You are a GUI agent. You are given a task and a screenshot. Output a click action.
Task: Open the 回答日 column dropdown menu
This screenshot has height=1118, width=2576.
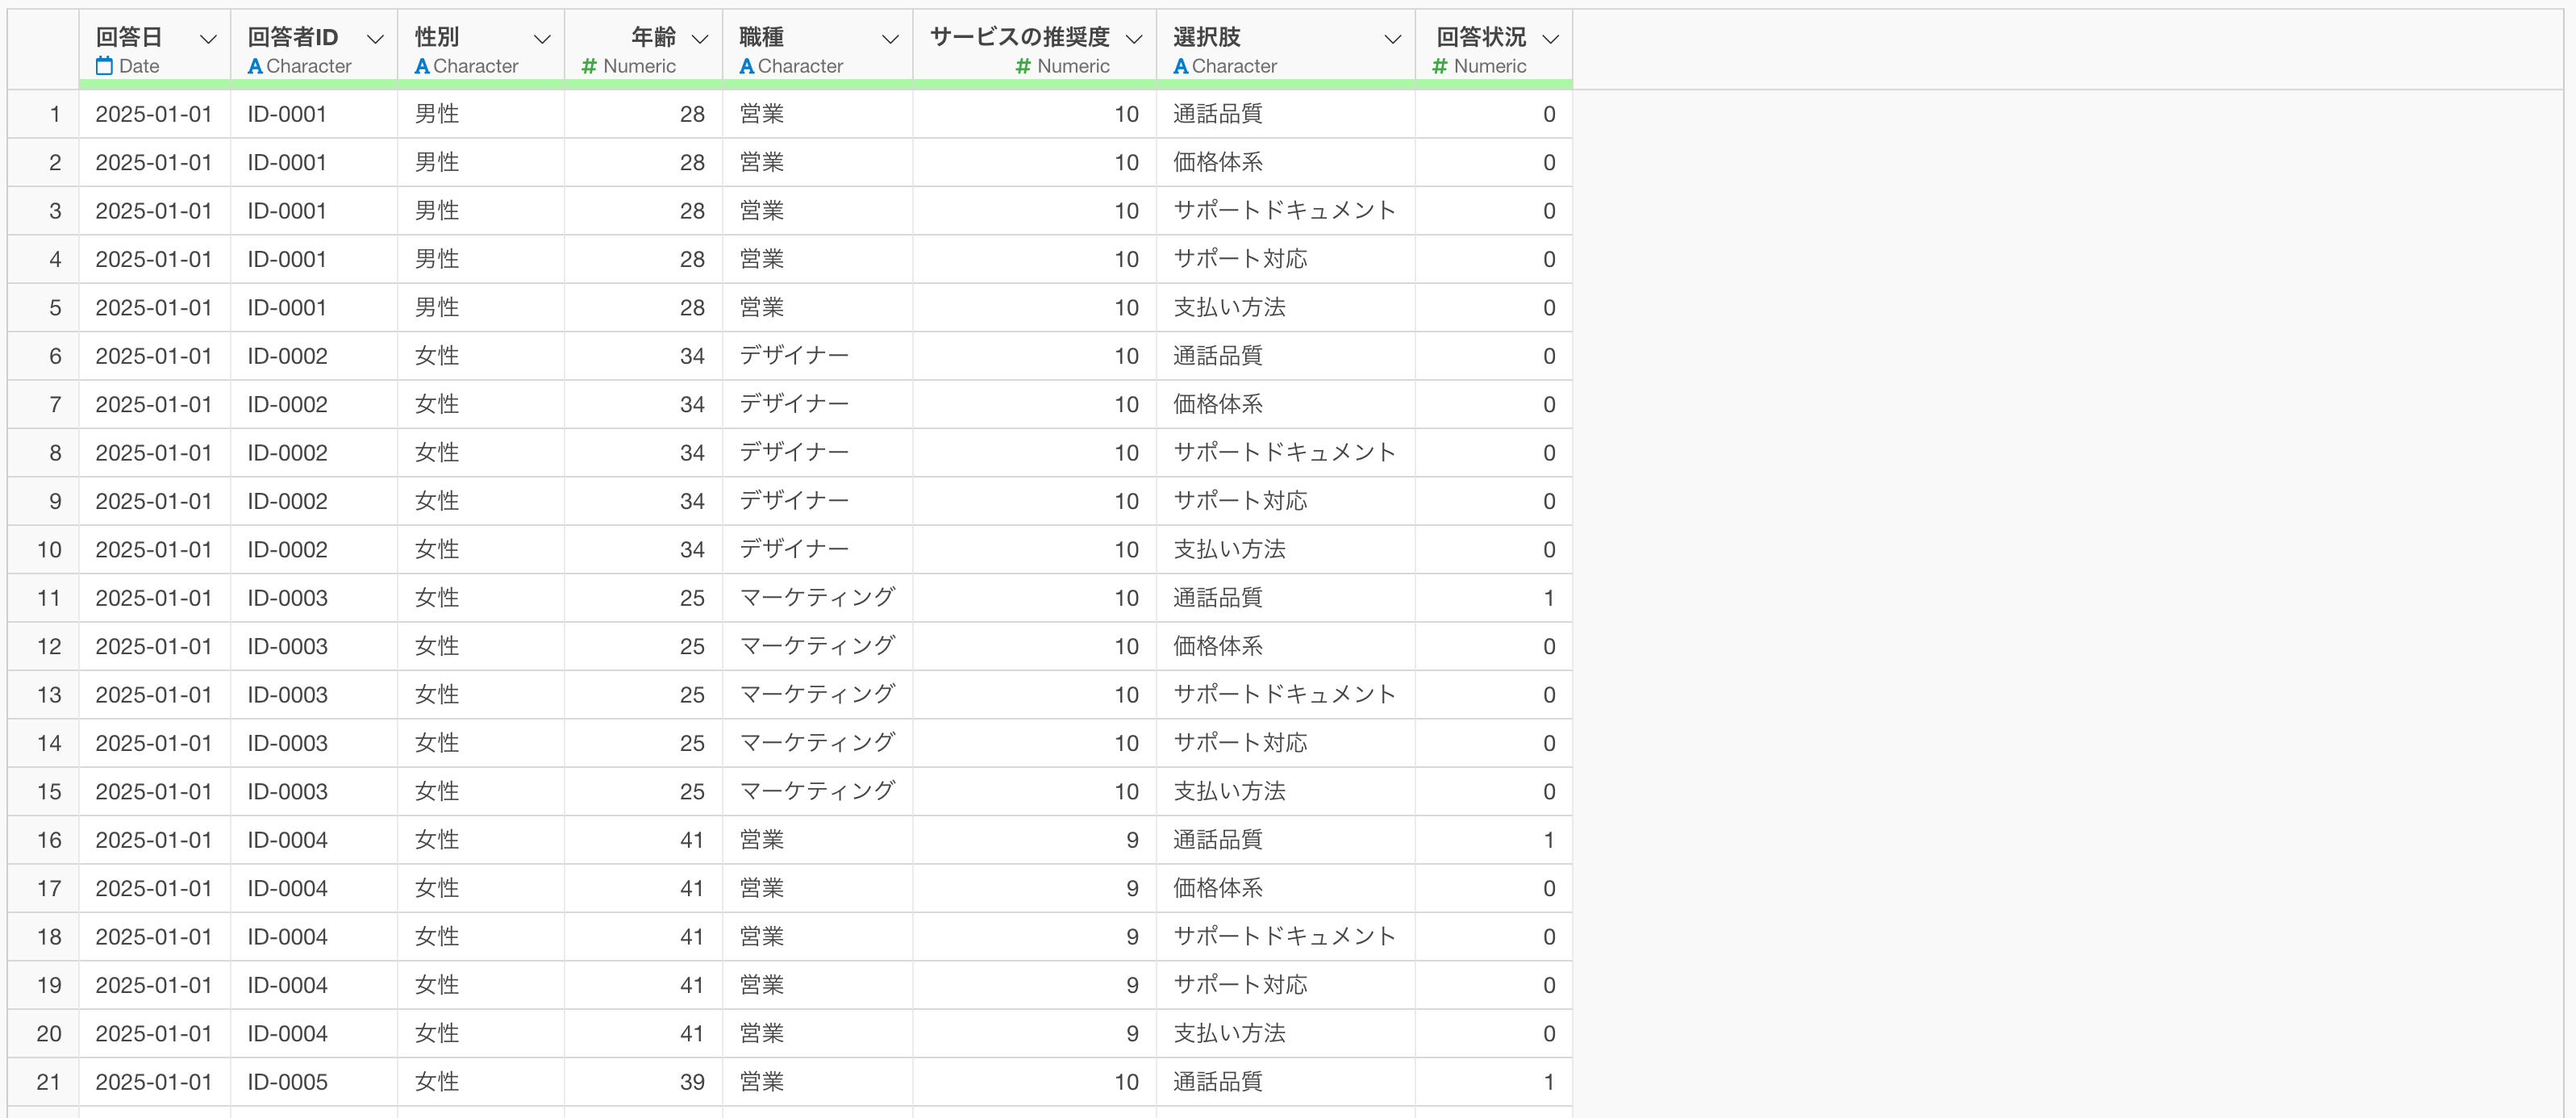point(208,39)
